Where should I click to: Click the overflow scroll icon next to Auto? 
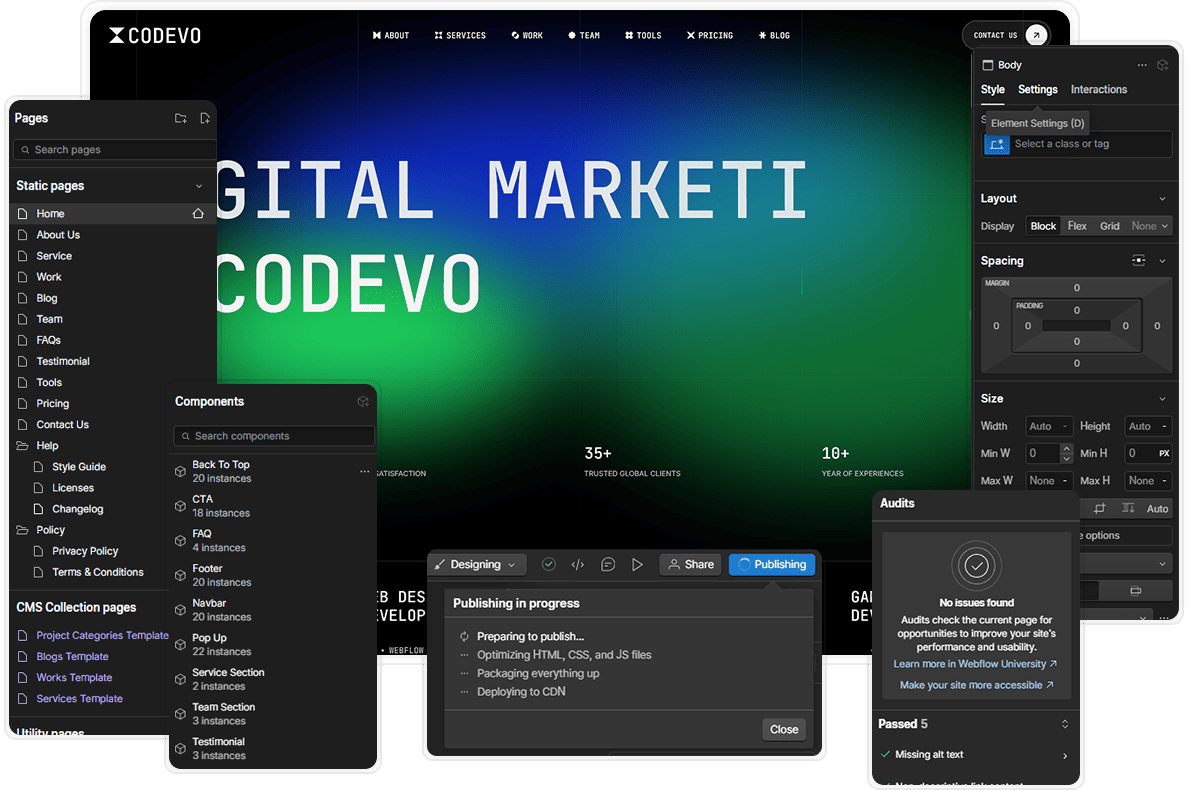(x=1129, y=508)
